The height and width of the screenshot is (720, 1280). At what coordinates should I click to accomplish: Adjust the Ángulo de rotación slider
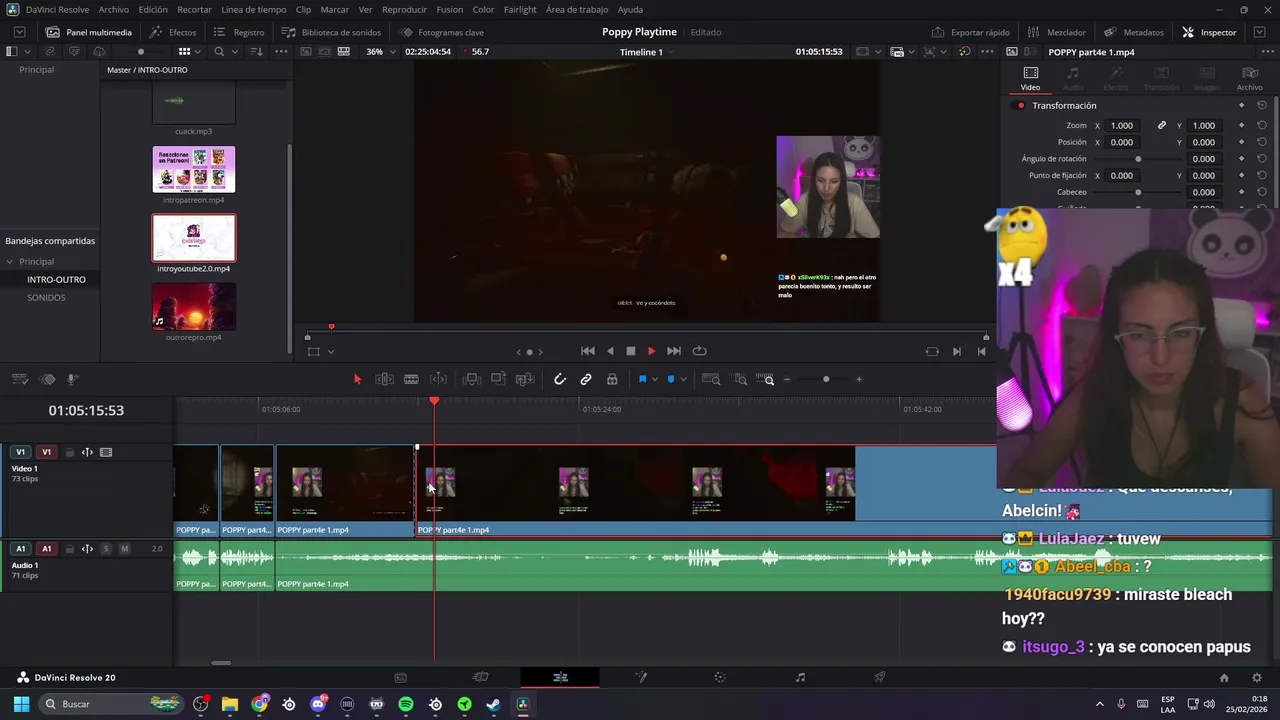click(x=1138, y=159)
